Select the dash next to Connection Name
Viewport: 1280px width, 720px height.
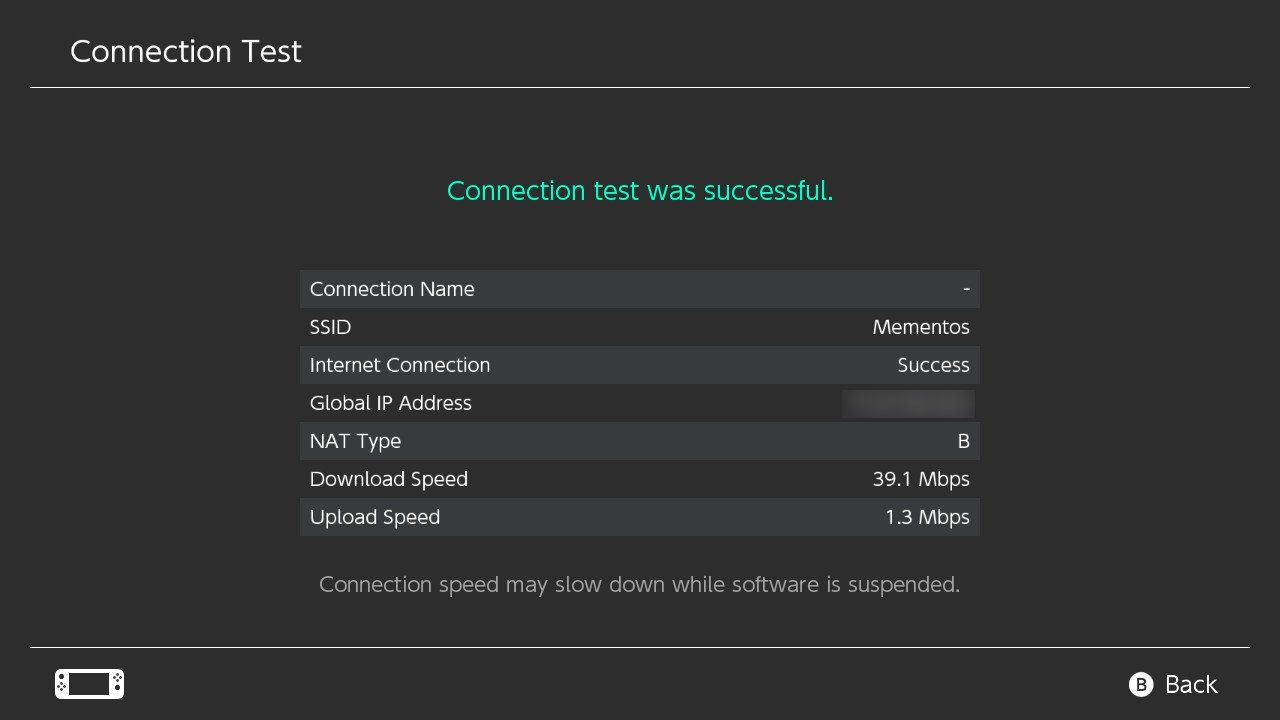coord(966,289)
